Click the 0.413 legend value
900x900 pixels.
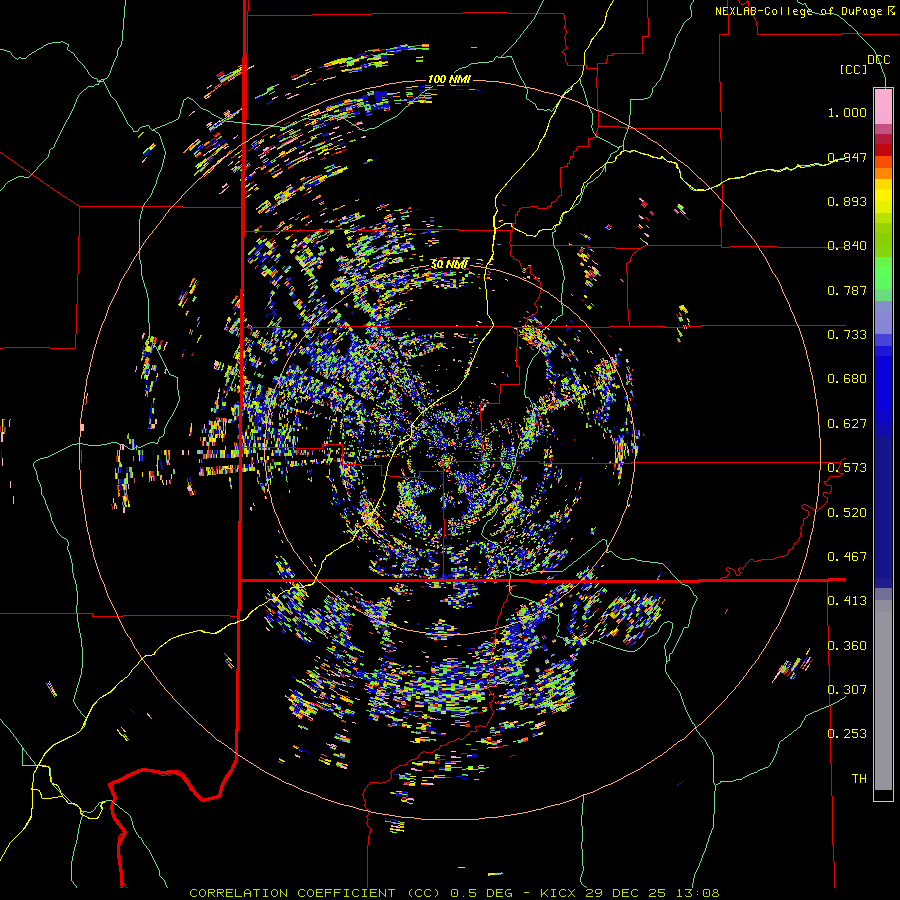[847, 601]
